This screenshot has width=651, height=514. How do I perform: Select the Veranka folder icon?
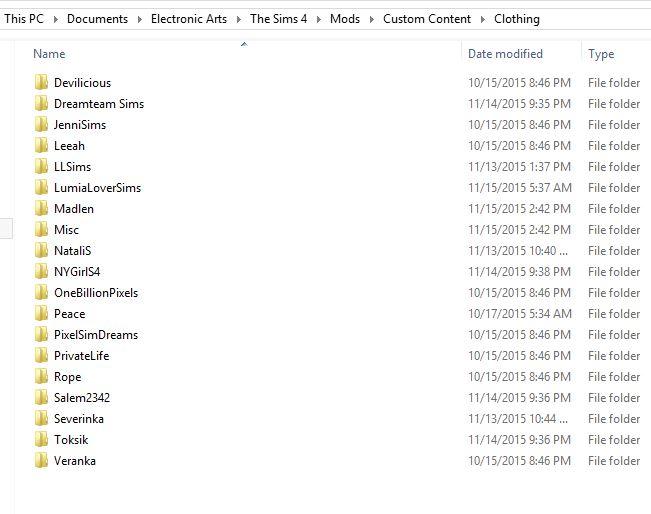[41, 461]
